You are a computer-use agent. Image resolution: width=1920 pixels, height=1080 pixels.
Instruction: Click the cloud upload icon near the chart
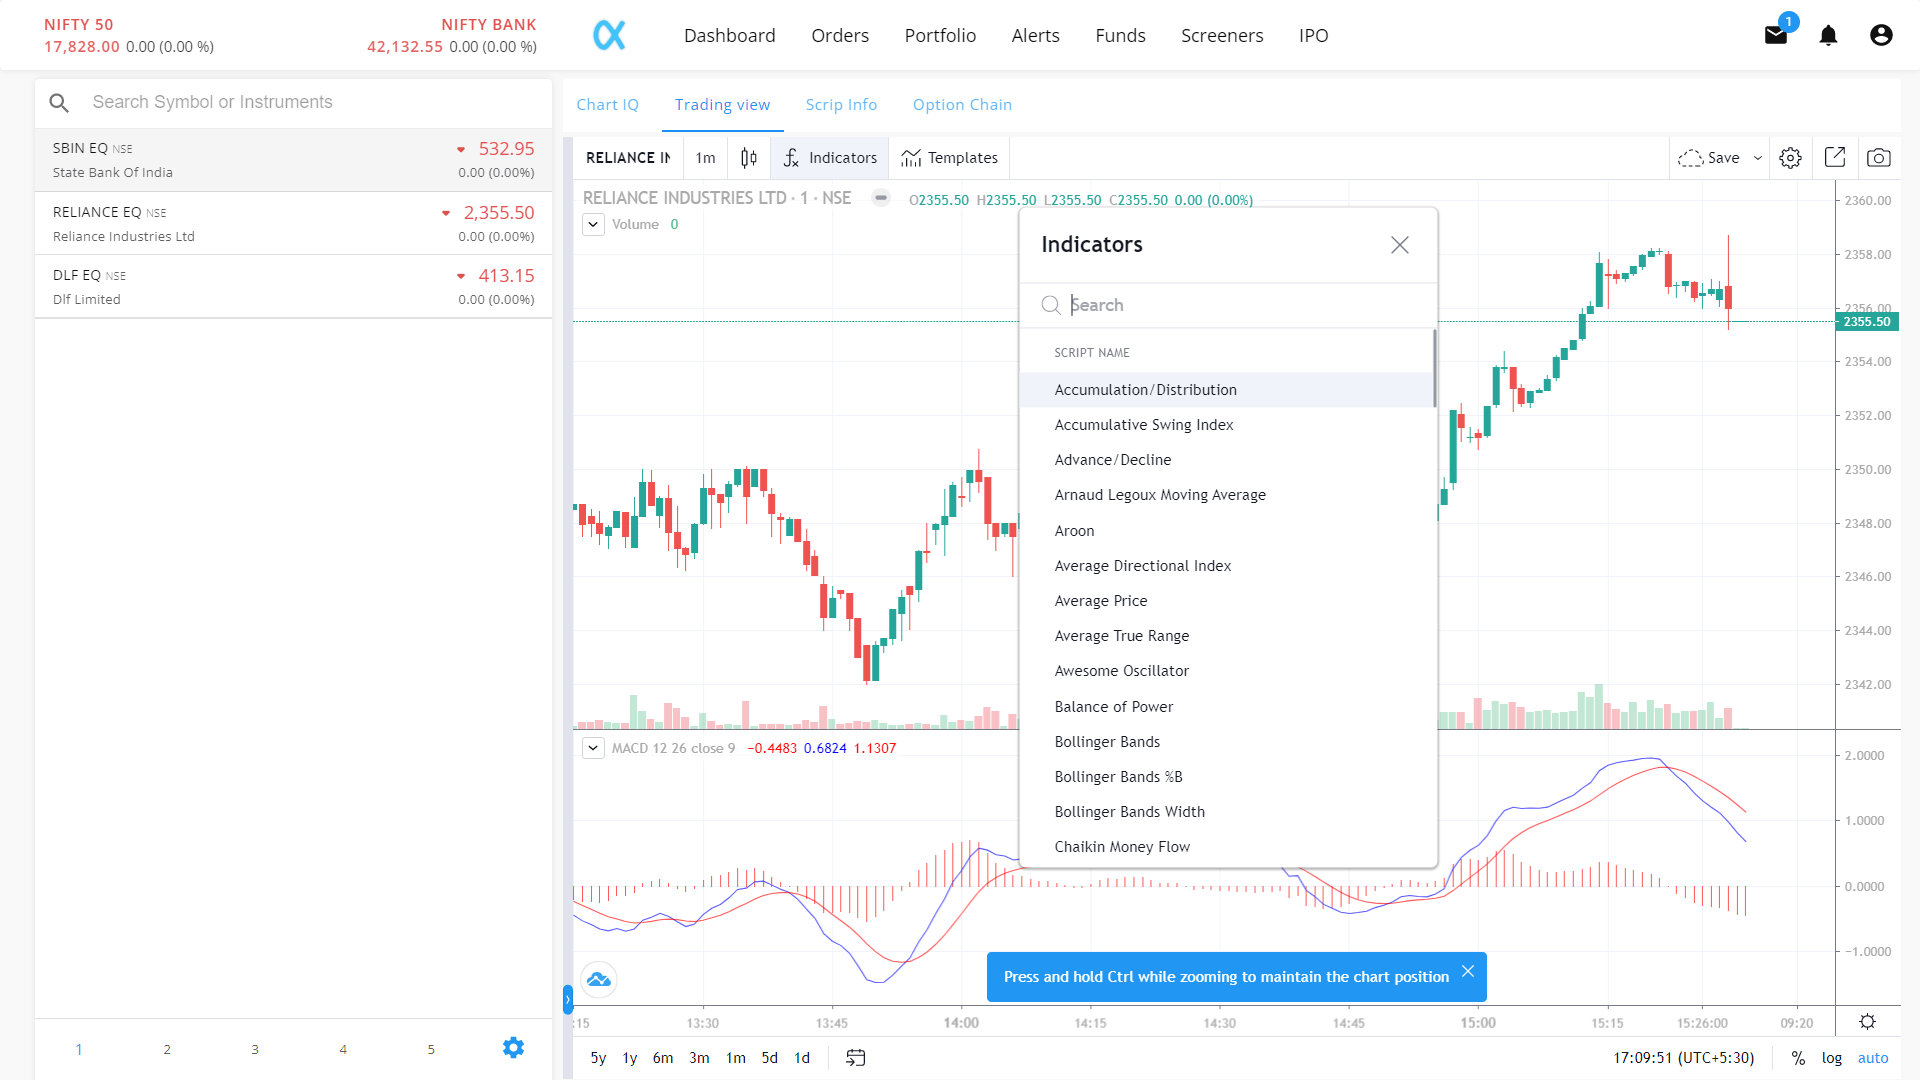click(x=598, y=979)
